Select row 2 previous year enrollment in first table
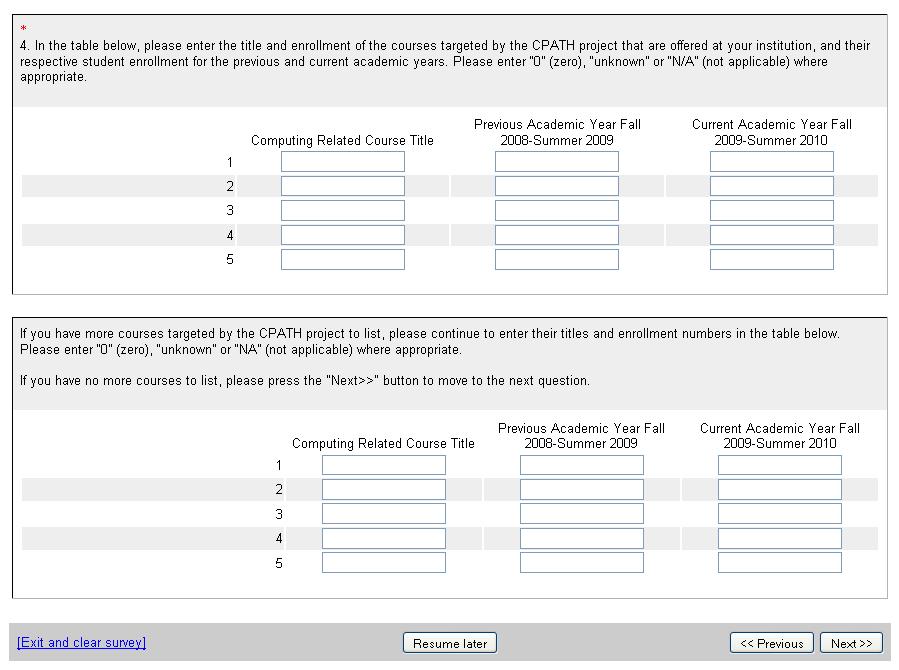Screen dimensions: 899x670 coord(556,186)
